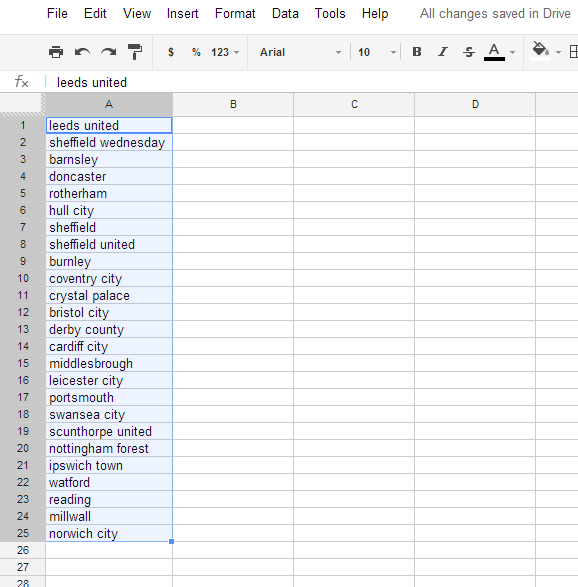
Task: Open the 123 more formats dropdown
Action: pos(225,52)
